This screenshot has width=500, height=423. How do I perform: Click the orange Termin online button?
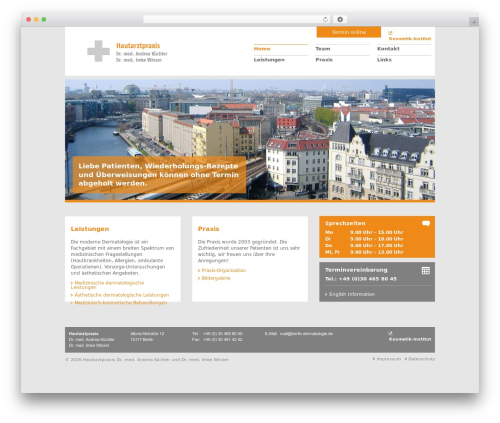coord(349,32)
